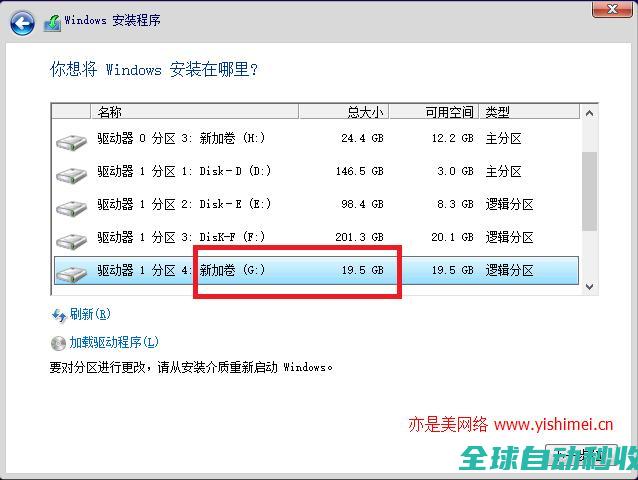The width and height of the screenshot is (638, 480).
Task: Open the 加载驱动程序(L) link
Action: click(x=114, y=343)
